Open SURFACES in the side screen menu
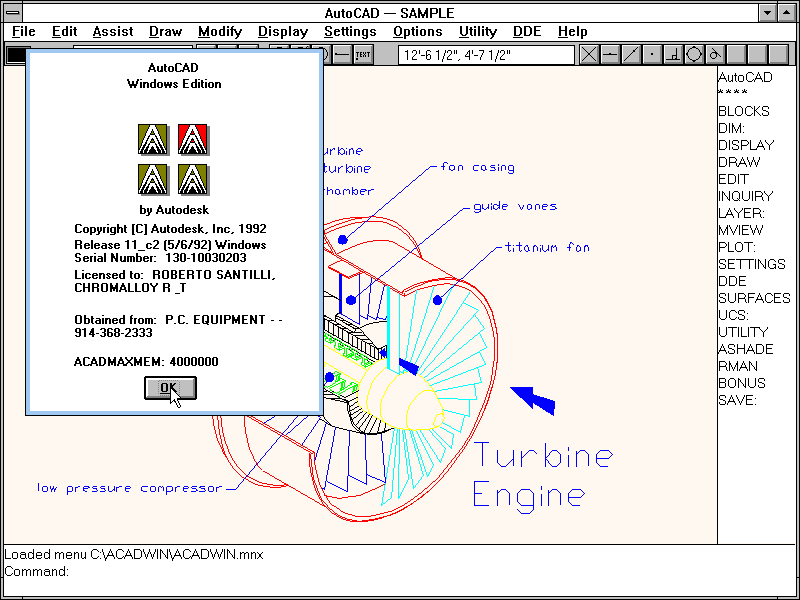The width and height of the screenshot is (800, 600). point(754,298)
